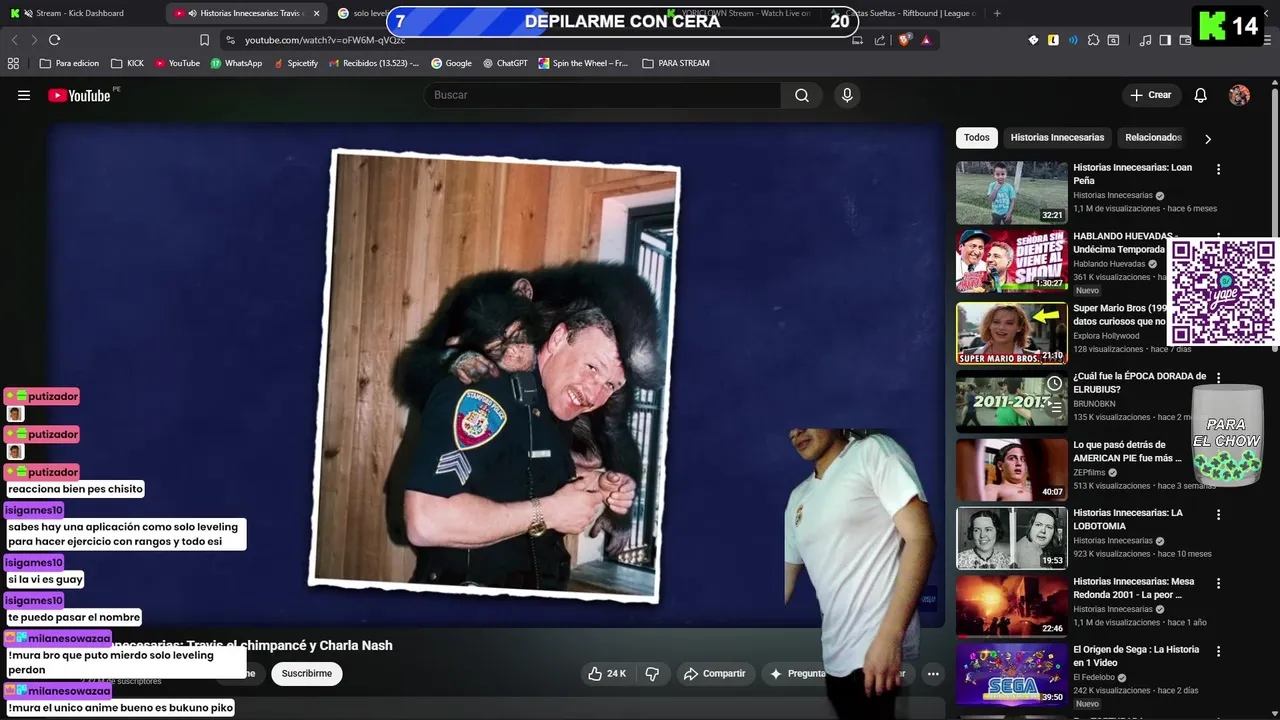
Task: Open La Lobotomia video thumbnail
Action: click(x=1011, y=538)
